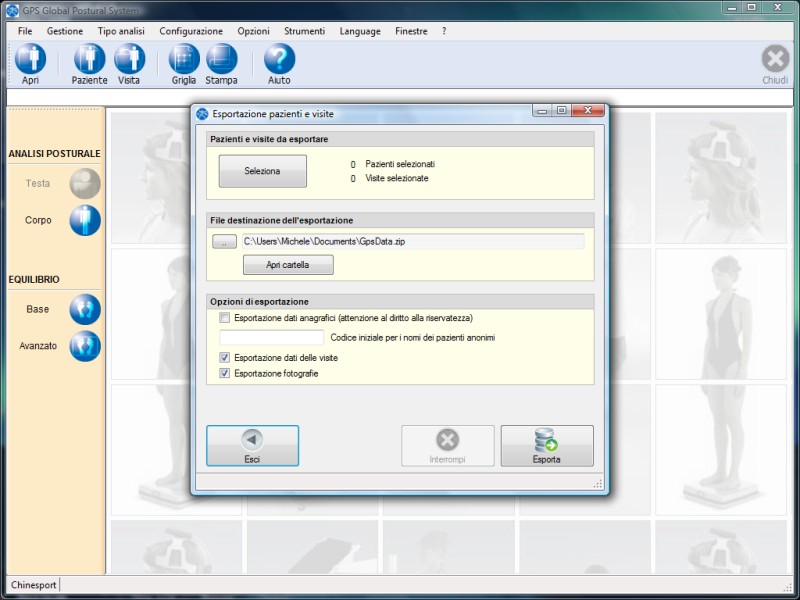
Task: Toggle Esportazione fotografie checkbox
Action: (x=224, y=373)
